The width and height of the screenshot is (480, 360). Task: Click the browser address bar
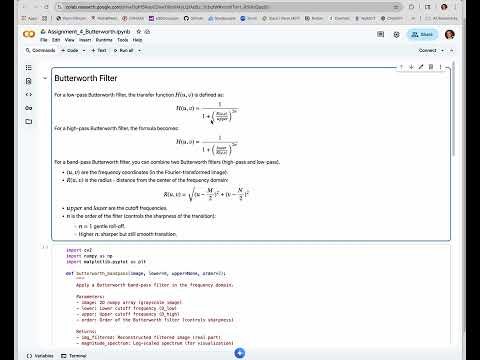tap(228, 7)
